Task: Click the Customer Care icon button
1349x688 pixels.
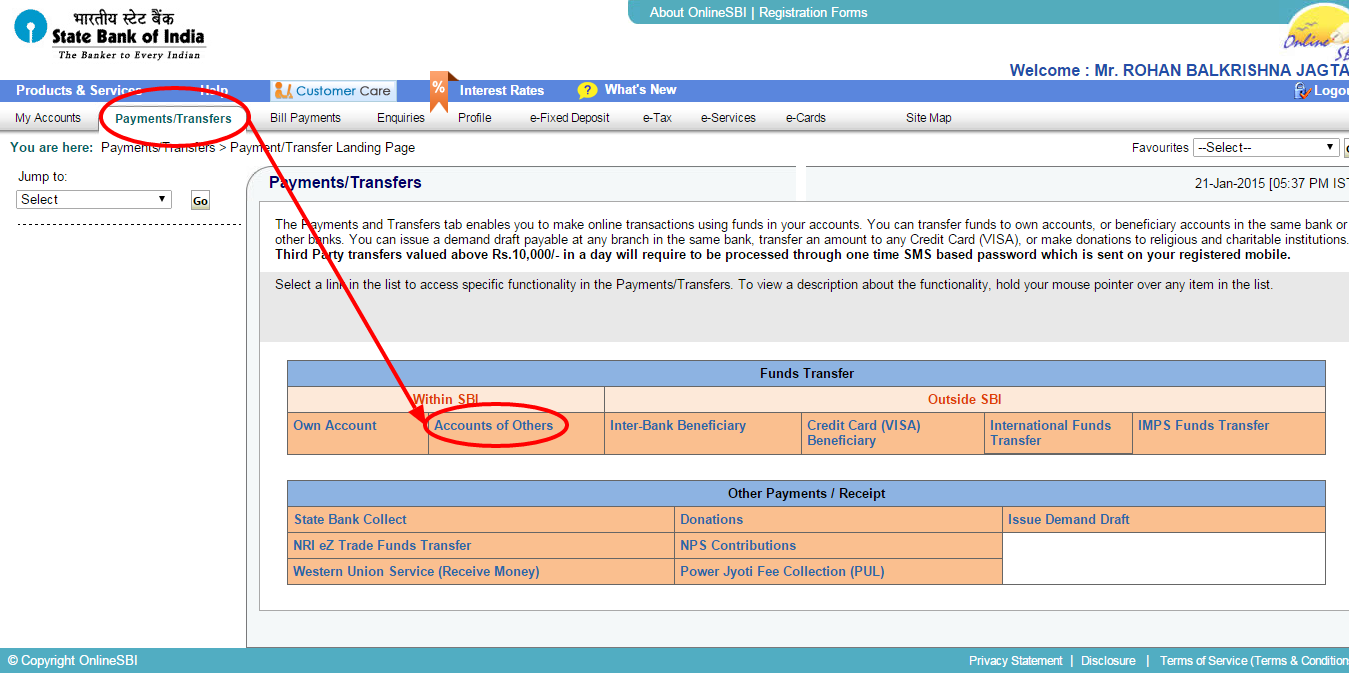Action: (x=334, y=91)
